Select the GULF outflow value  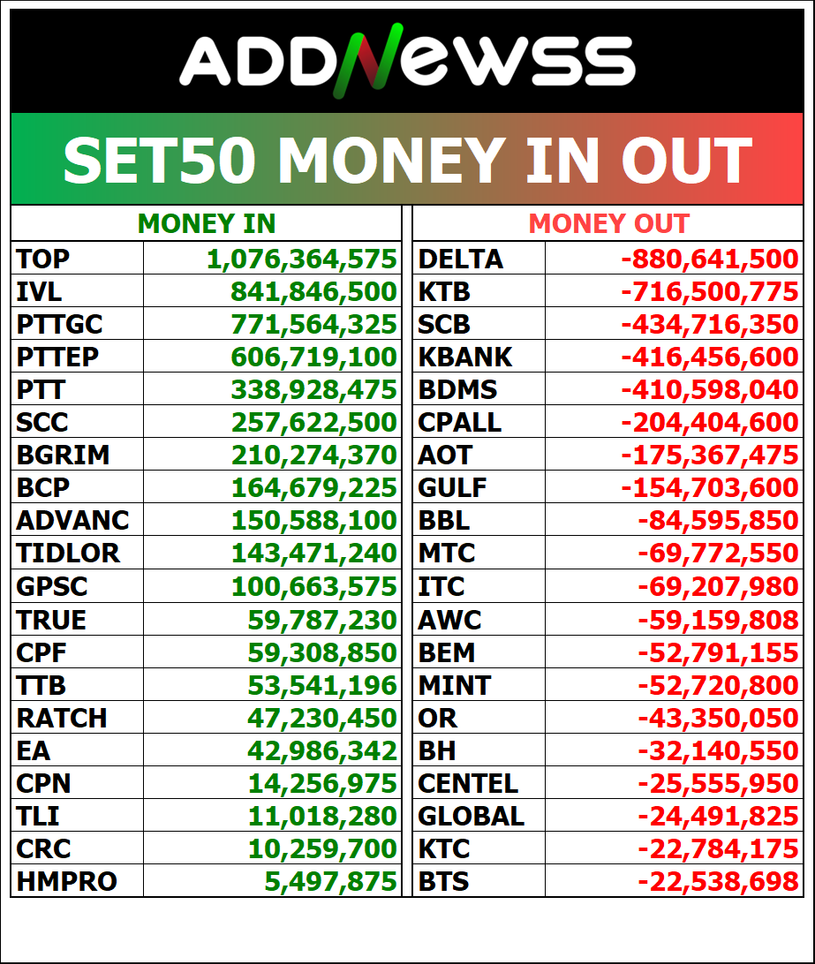tap(710, 488)
